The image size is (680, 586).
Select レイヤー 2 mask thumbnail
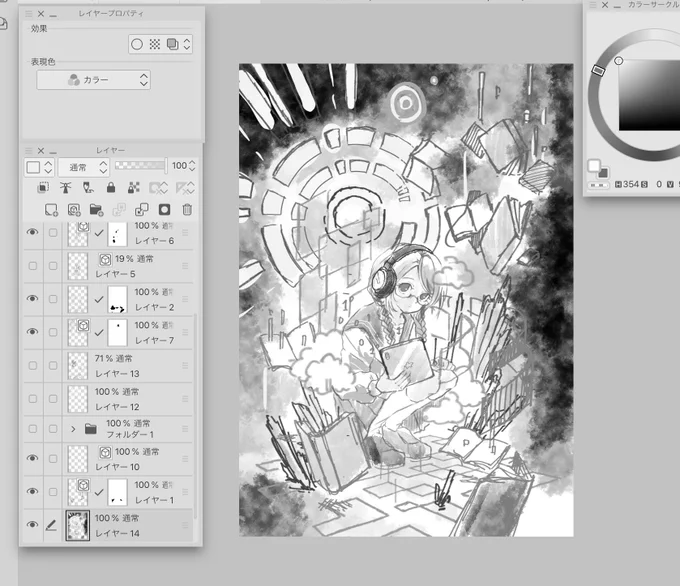118,299
